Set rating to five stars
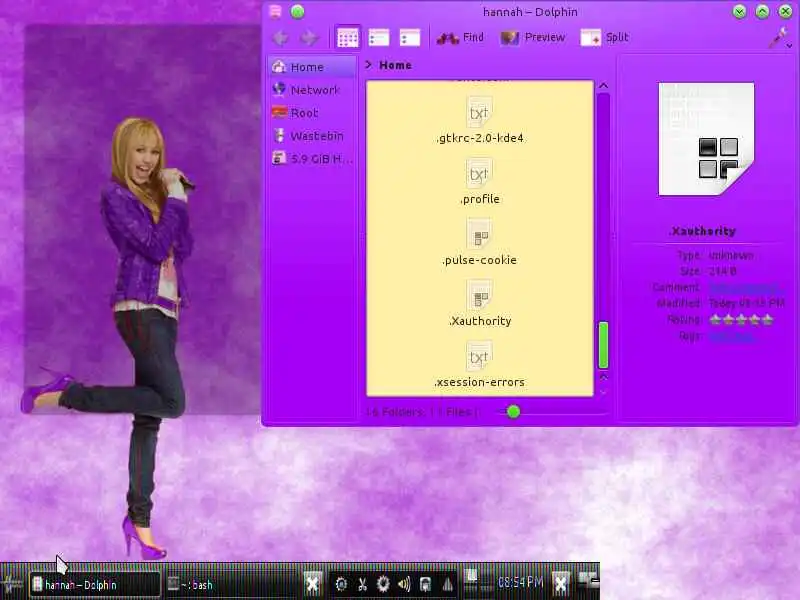800x600 pixels. (x=767, y=320)
